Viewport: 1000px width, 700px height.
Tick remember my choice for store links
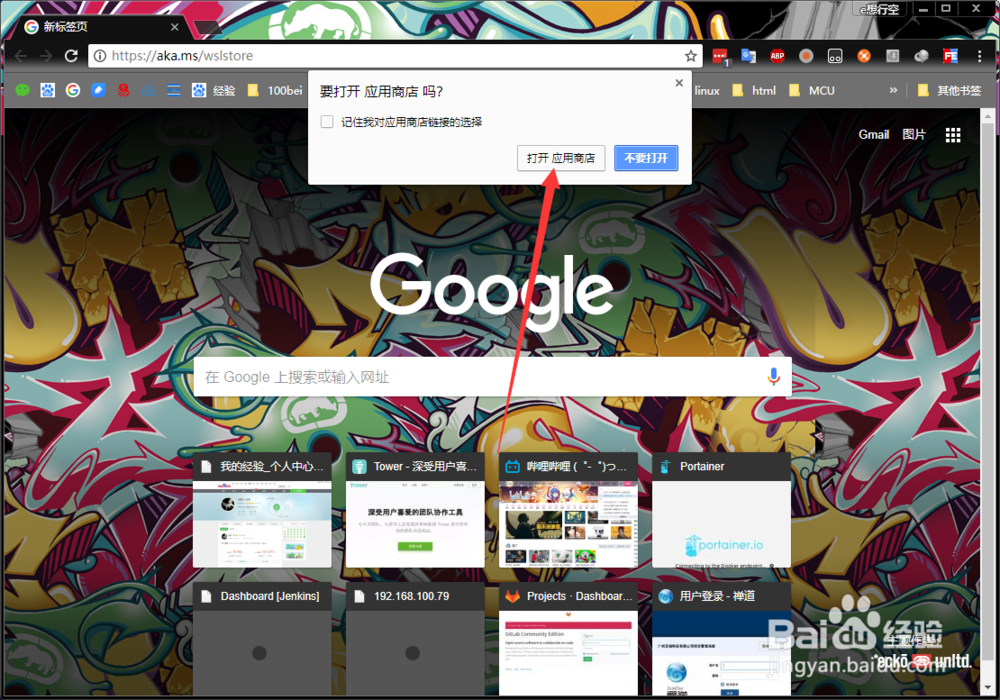click(x=327, y=122)
